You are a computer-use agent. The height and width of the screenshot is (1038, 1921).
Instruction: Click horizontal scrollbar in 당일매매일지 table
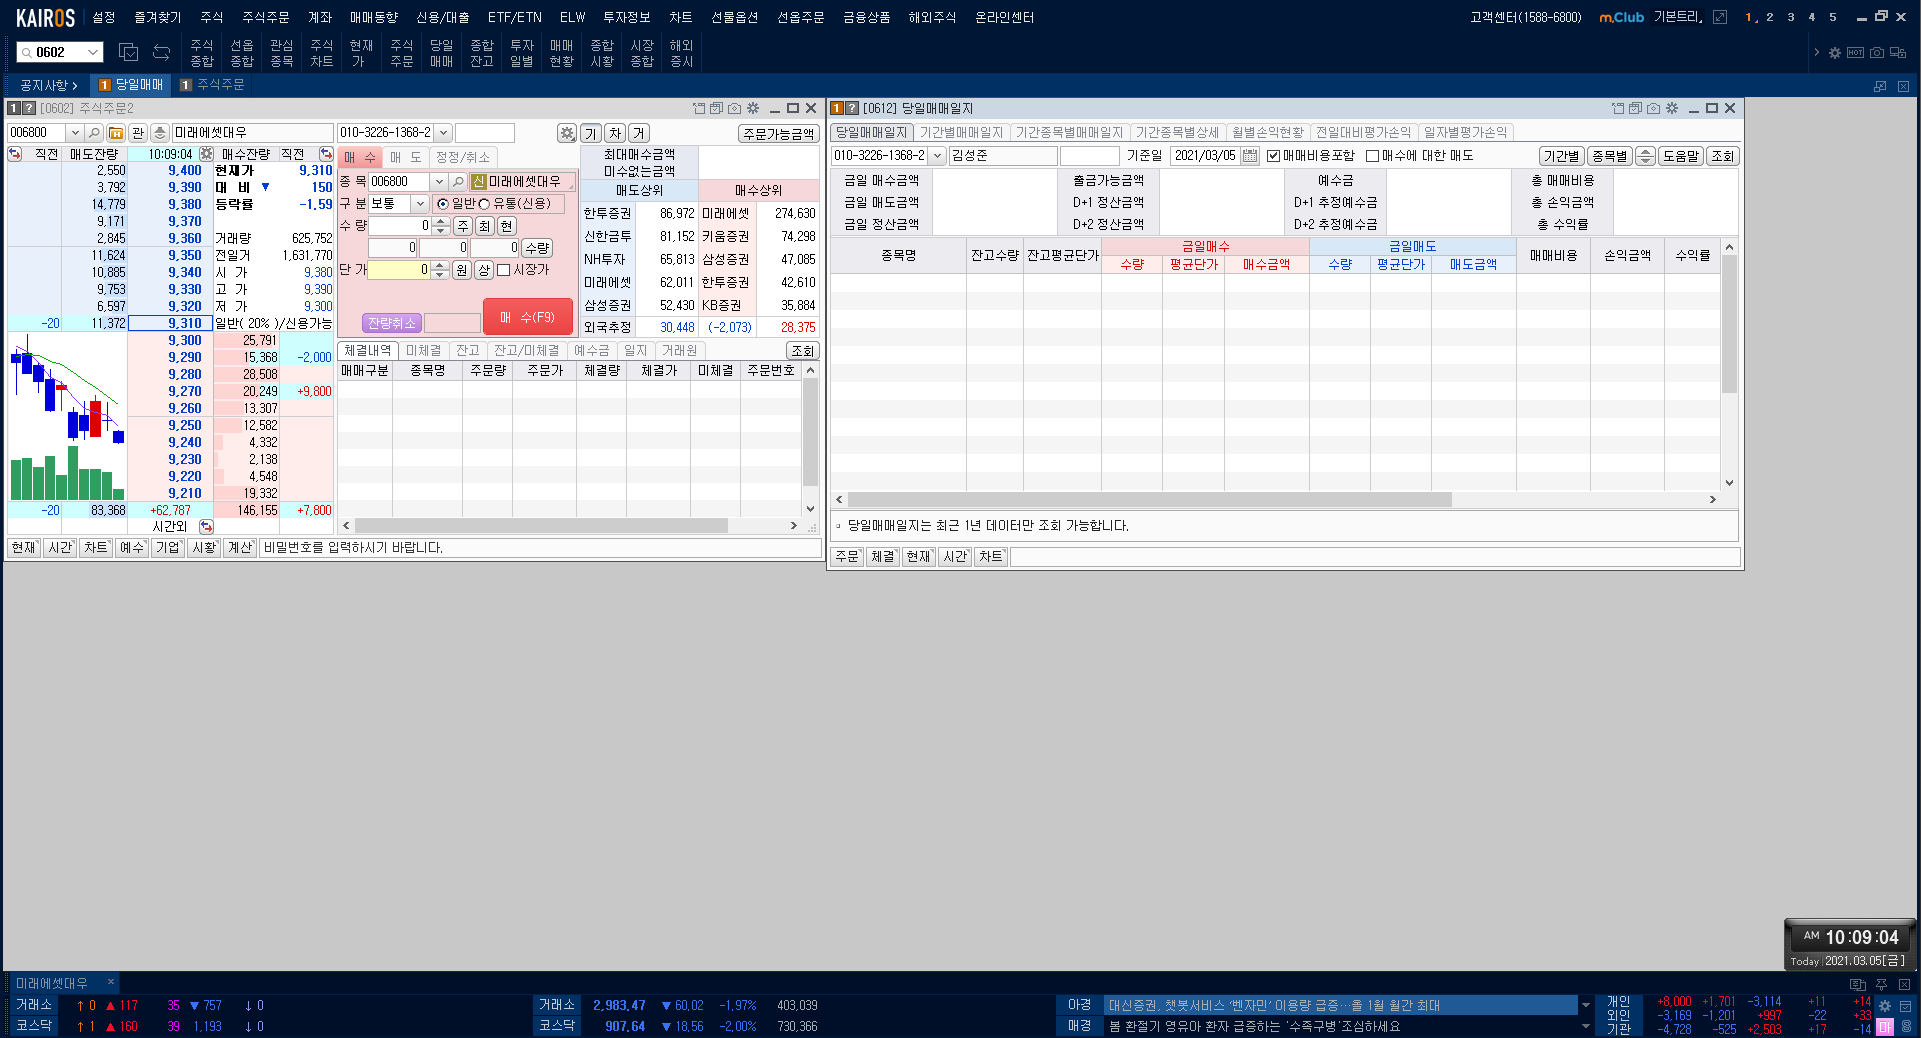coord(1150,499)
